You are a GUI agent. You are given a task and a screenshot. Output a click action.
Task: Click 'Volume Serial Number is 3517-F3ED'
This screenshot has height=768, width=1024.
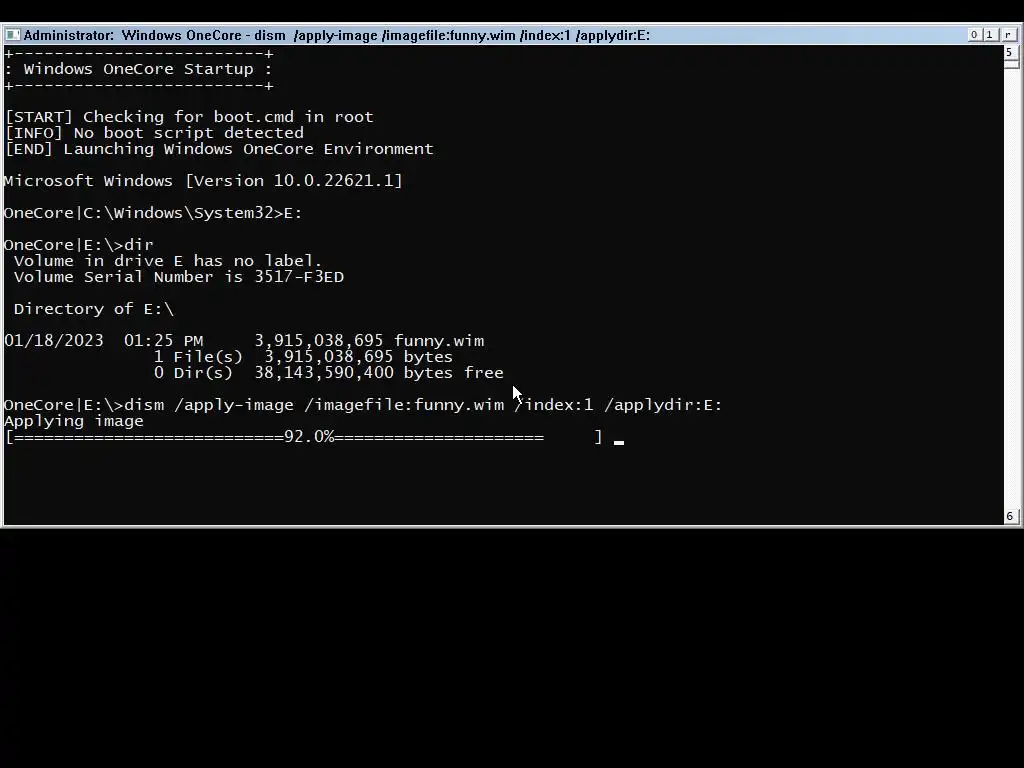click(x=179, y=277)
